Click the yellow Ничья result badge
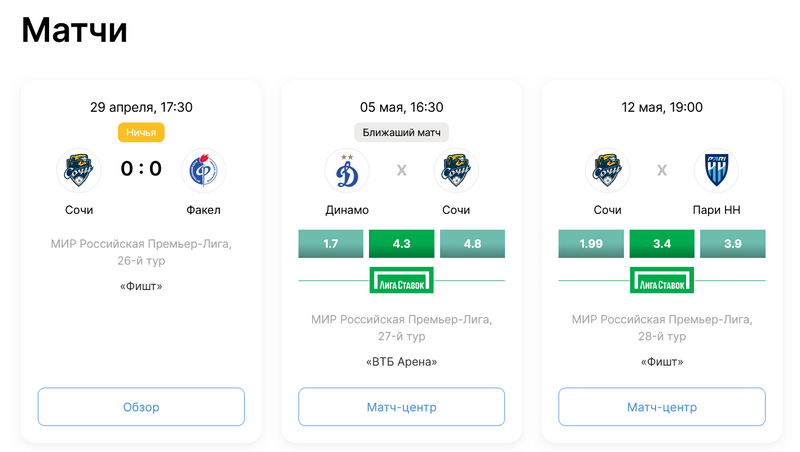Viewport: 800px width, 452px height. click(x=141, y=132)
